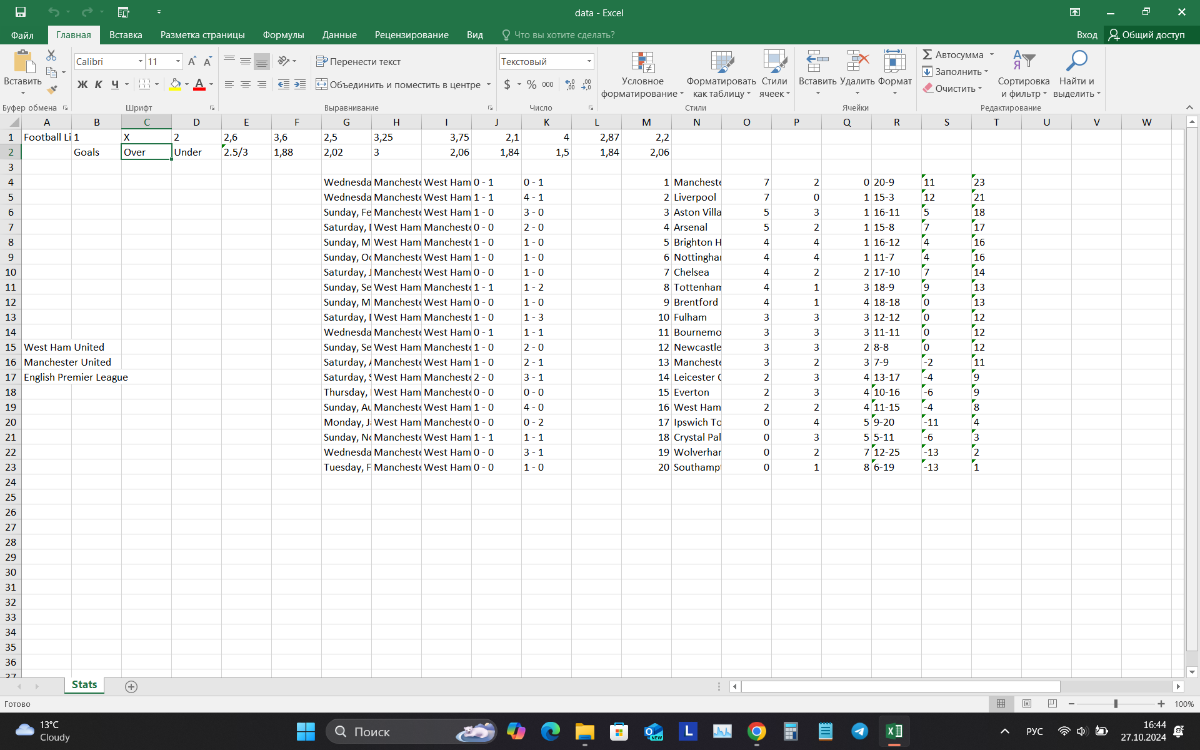
Task: Click the Общий доступ share button
Action: click(1147, 34)
